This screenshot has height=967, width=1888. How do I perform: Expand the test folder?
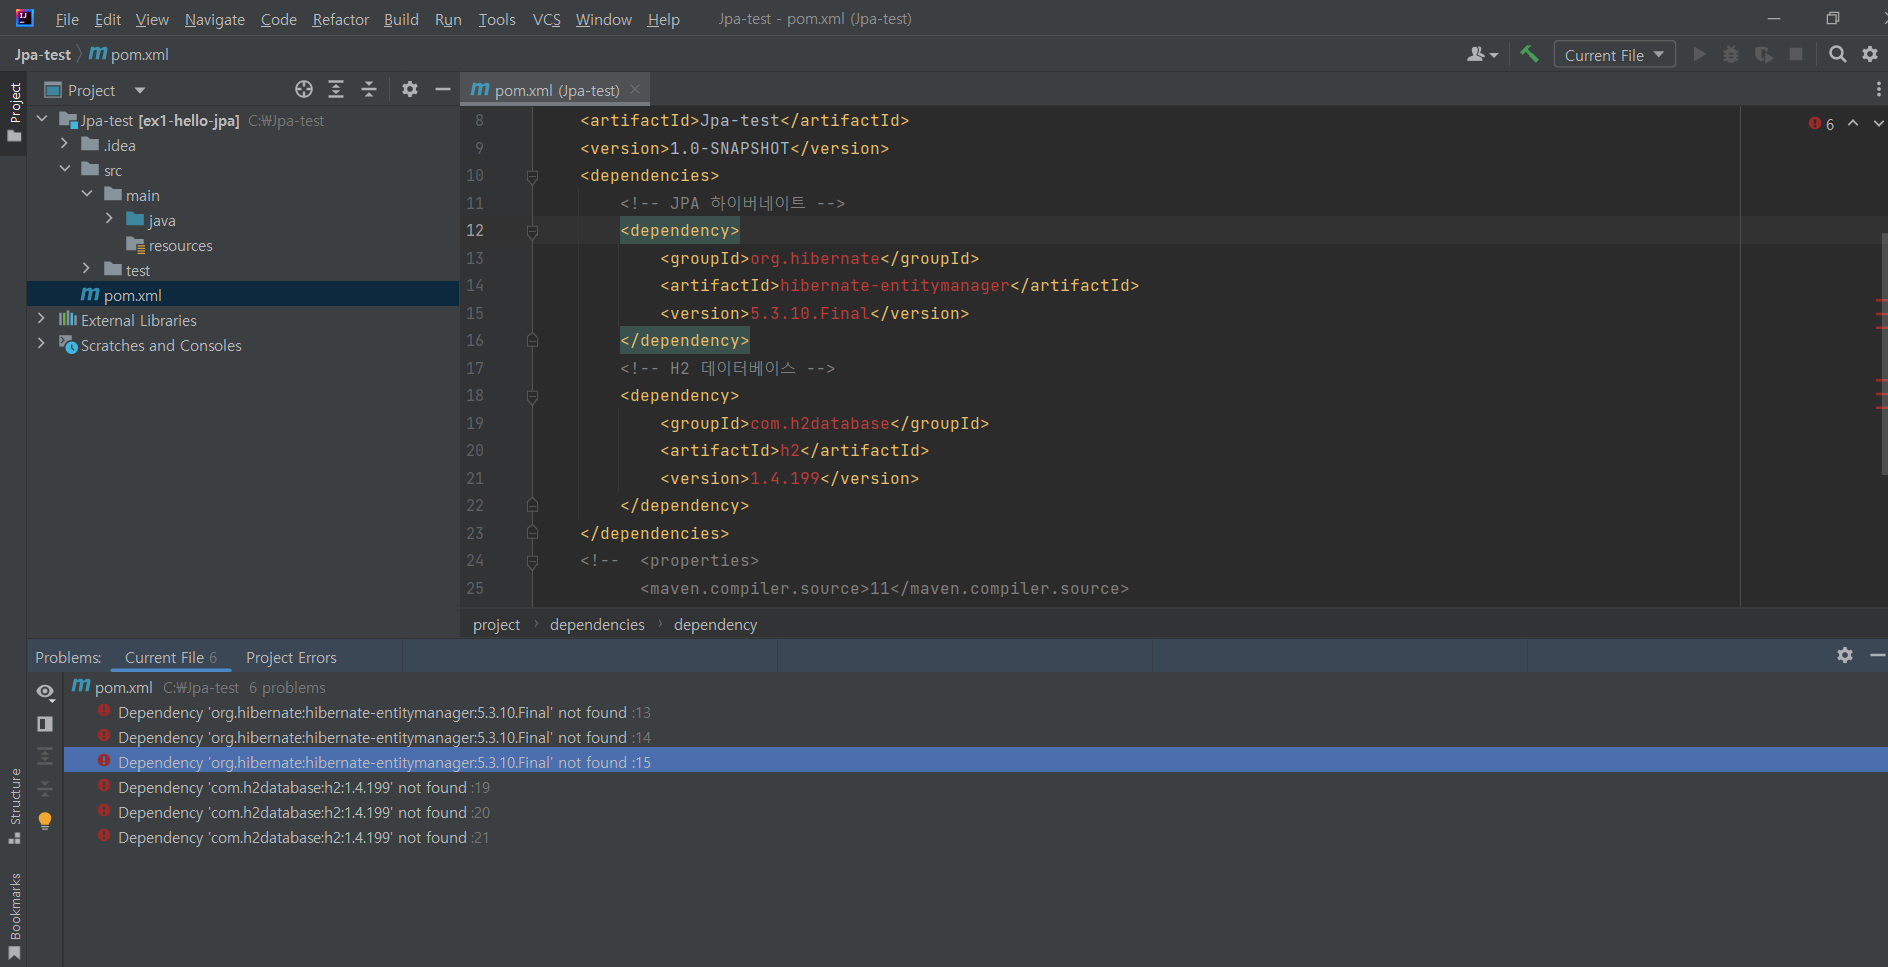click(x=87, y=269)
